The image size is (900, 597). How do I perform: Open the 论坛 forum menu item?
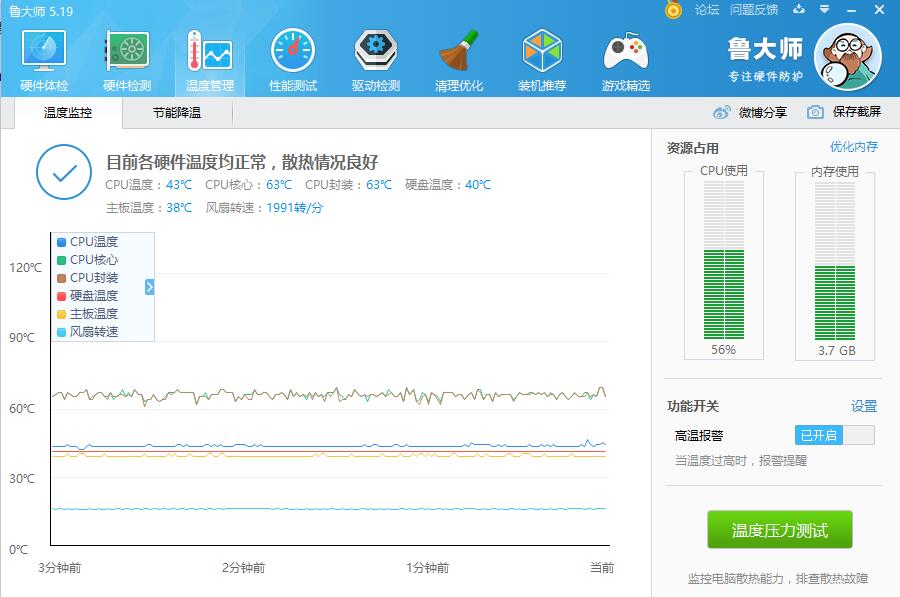(706, 10)
